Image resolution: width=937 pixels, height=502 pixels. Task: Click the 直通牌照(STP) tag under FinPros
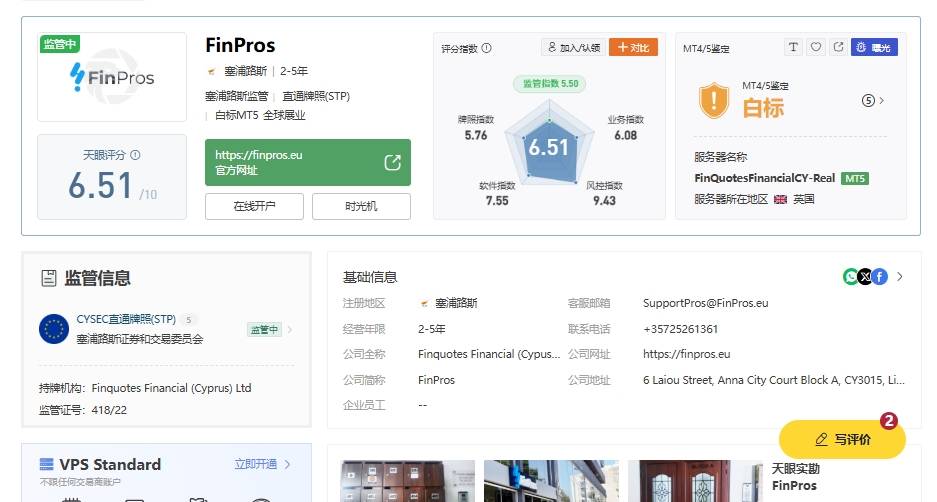coord(316,96)
